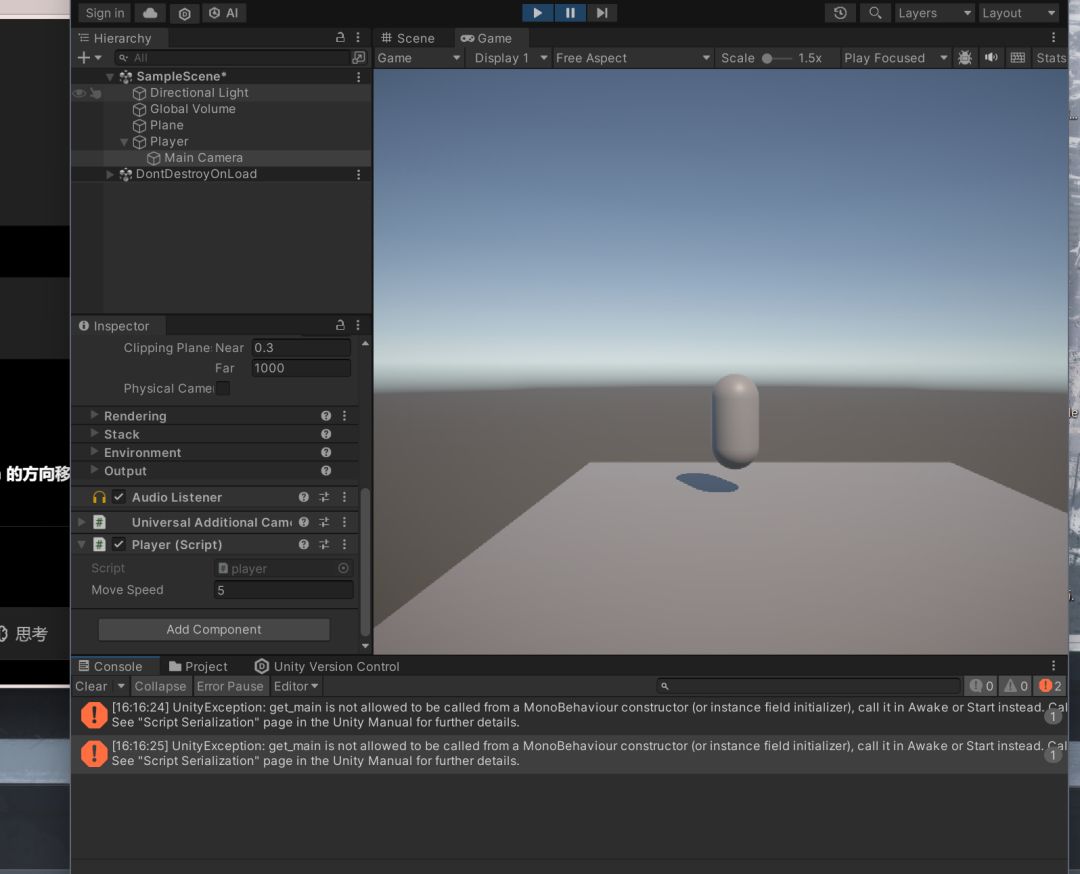The width and height of the screenshot is (1080, 874).
Task: Expand the Environment section
Action: [x=94, y=452]
